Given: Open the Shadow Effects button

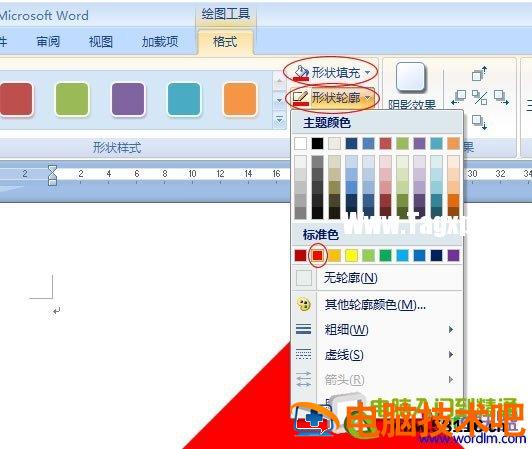Looking at the screenshot, I should click(x=411, y=85).
